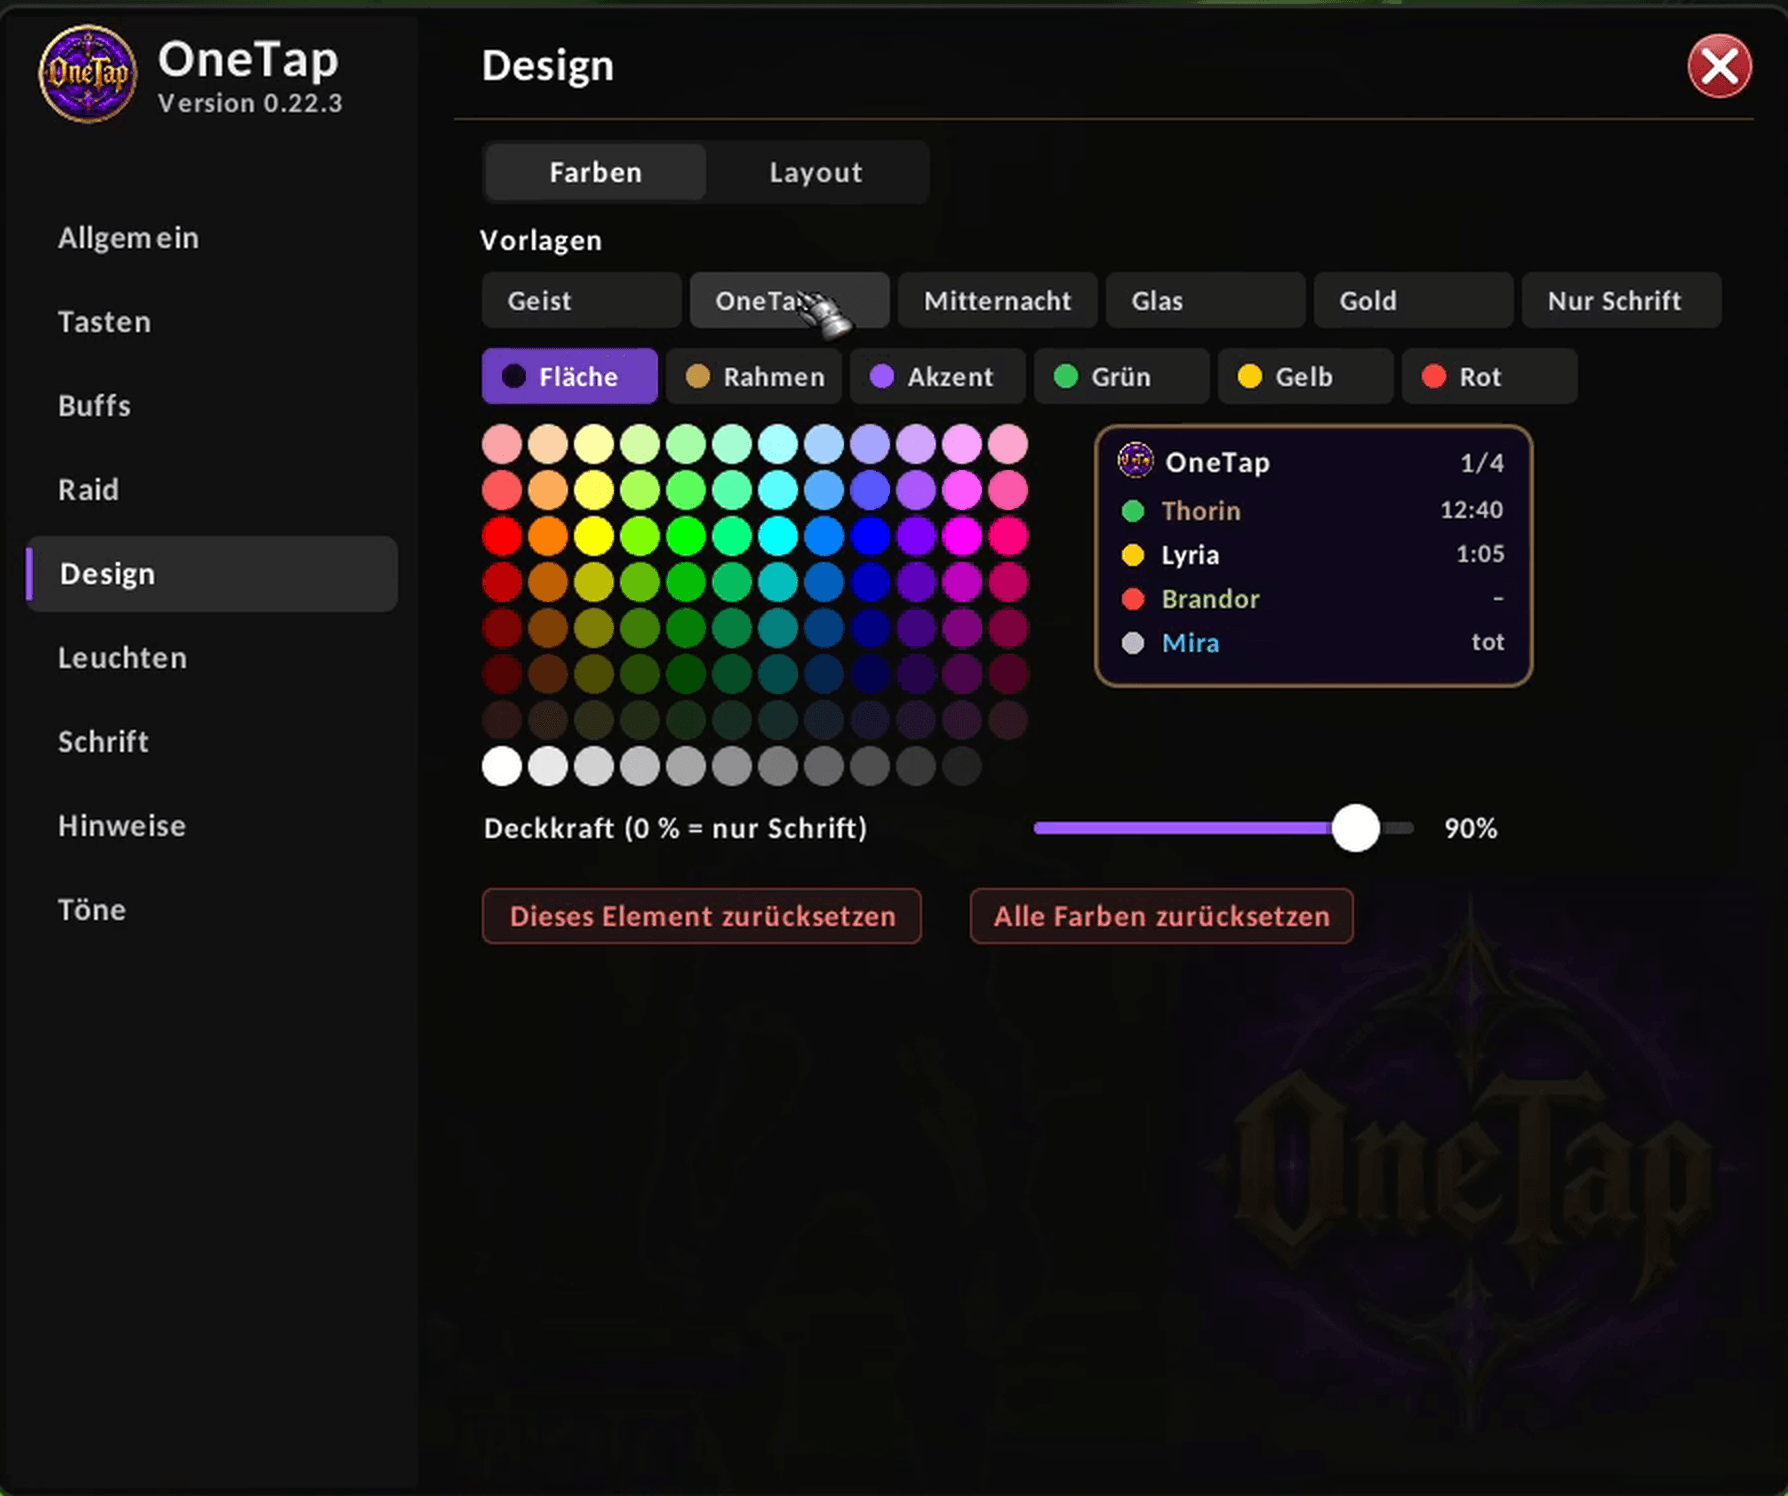1788x1496 pixels.
Task: Apply the OneTap template
Action: click(789, 300)
